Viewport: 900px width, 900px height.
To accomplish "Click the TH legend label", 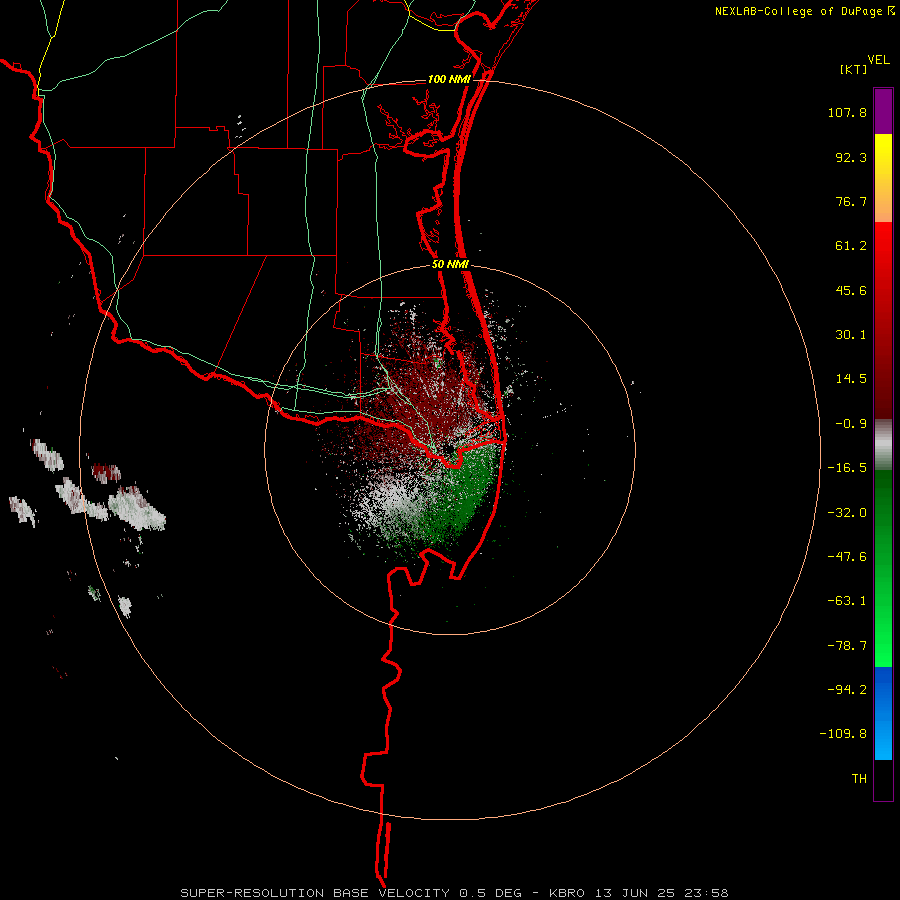I will click(x=859, y=779).
